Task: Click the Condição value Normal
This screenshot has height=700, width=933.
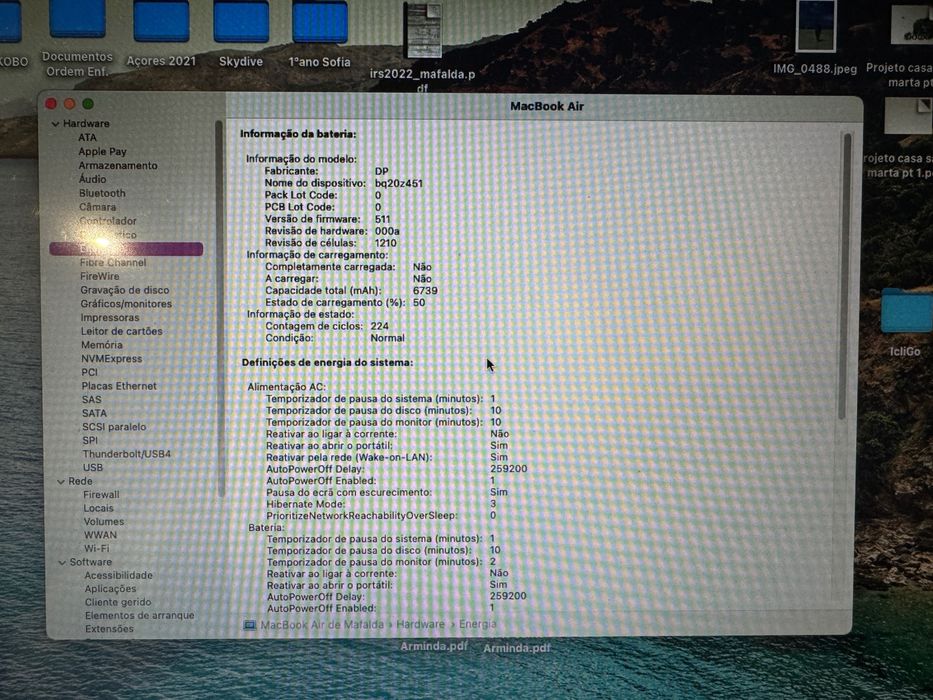Action: tap(387, 338)
